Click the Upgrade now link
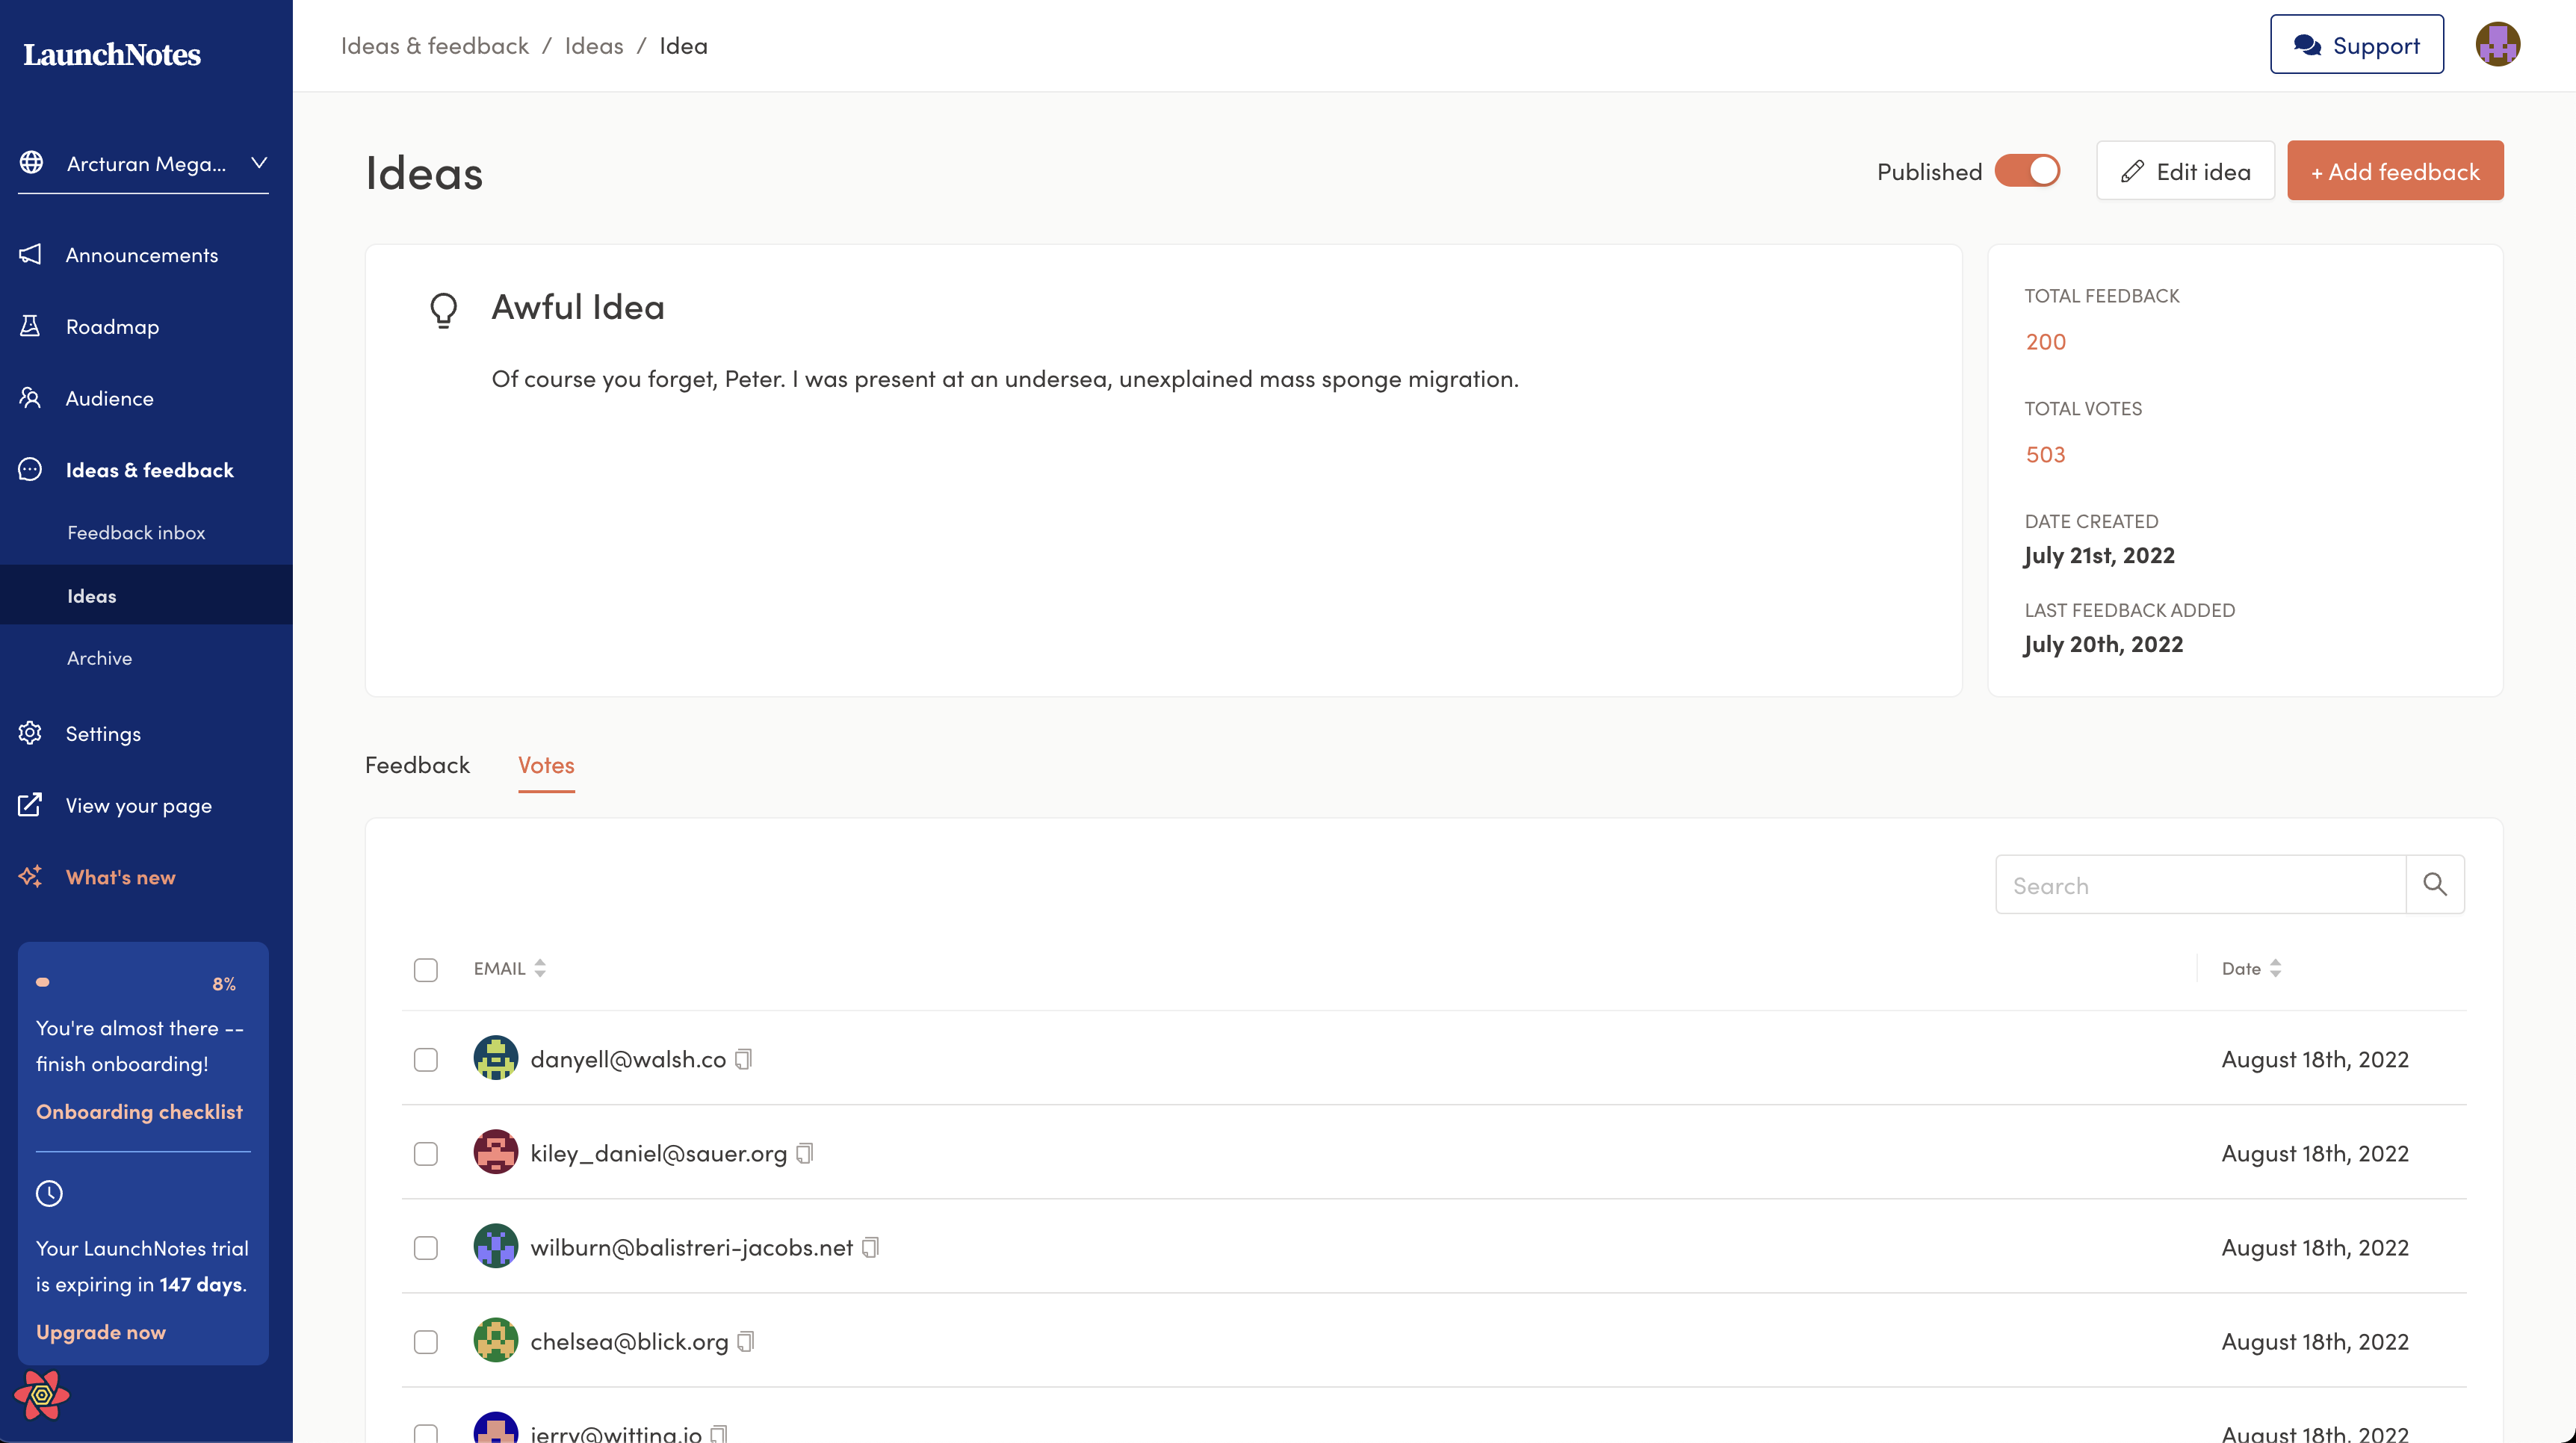 tap(101, 1332)
